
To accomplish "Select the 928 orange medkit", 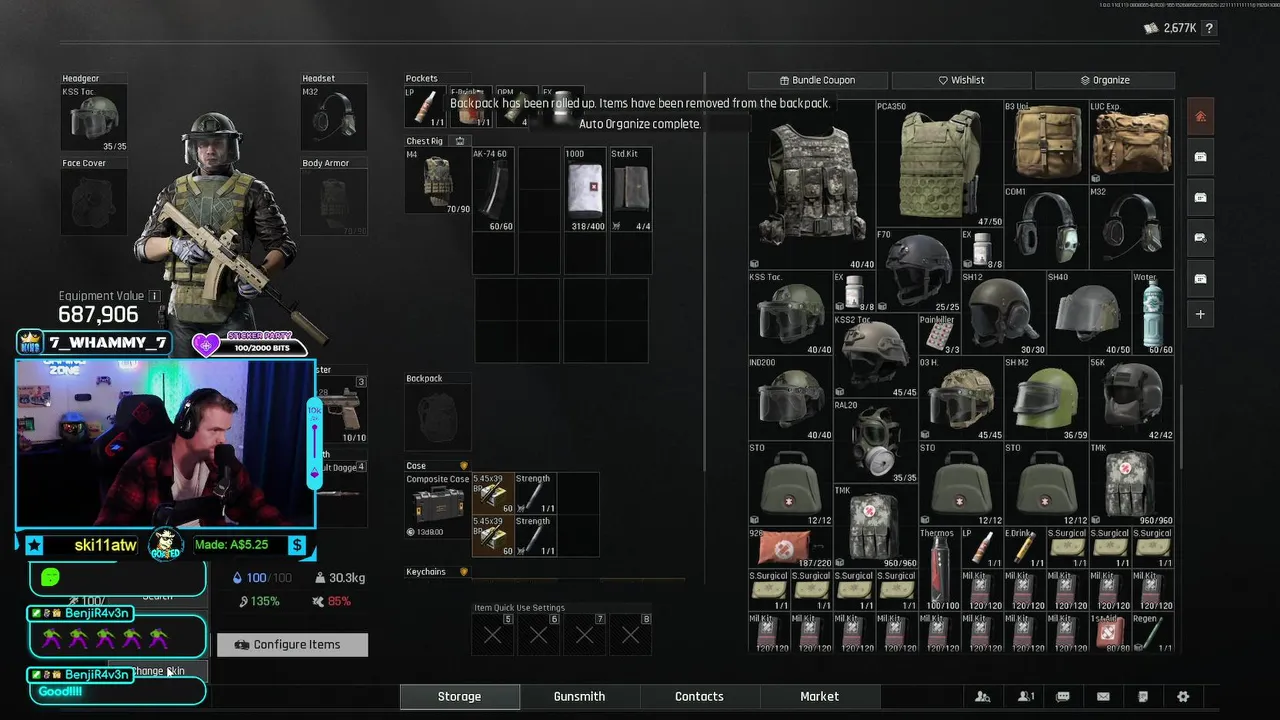I will 790,548.
